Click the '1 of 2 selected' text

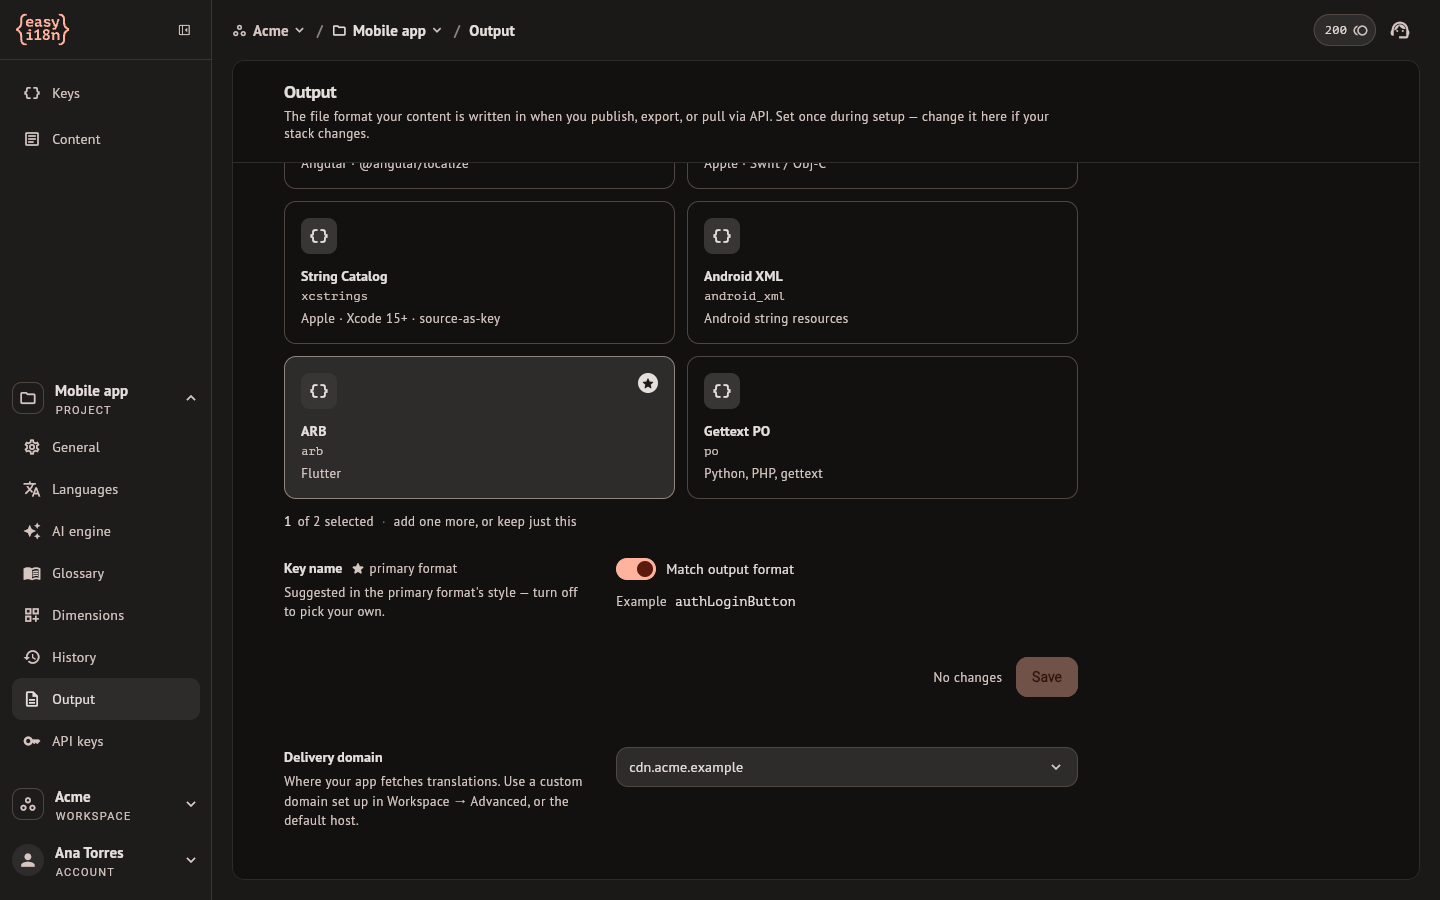(x=329, y=521)
